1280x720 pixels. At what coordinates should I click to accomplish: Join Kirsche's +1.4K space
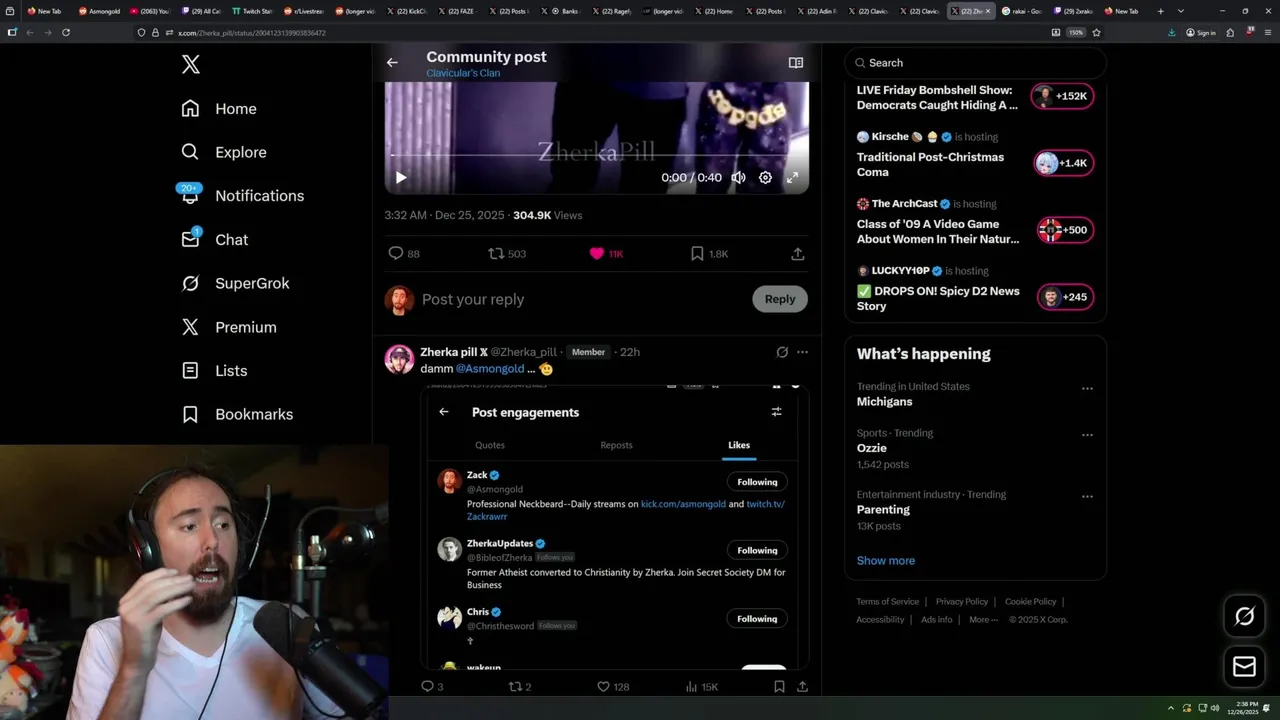point(1062,163)
